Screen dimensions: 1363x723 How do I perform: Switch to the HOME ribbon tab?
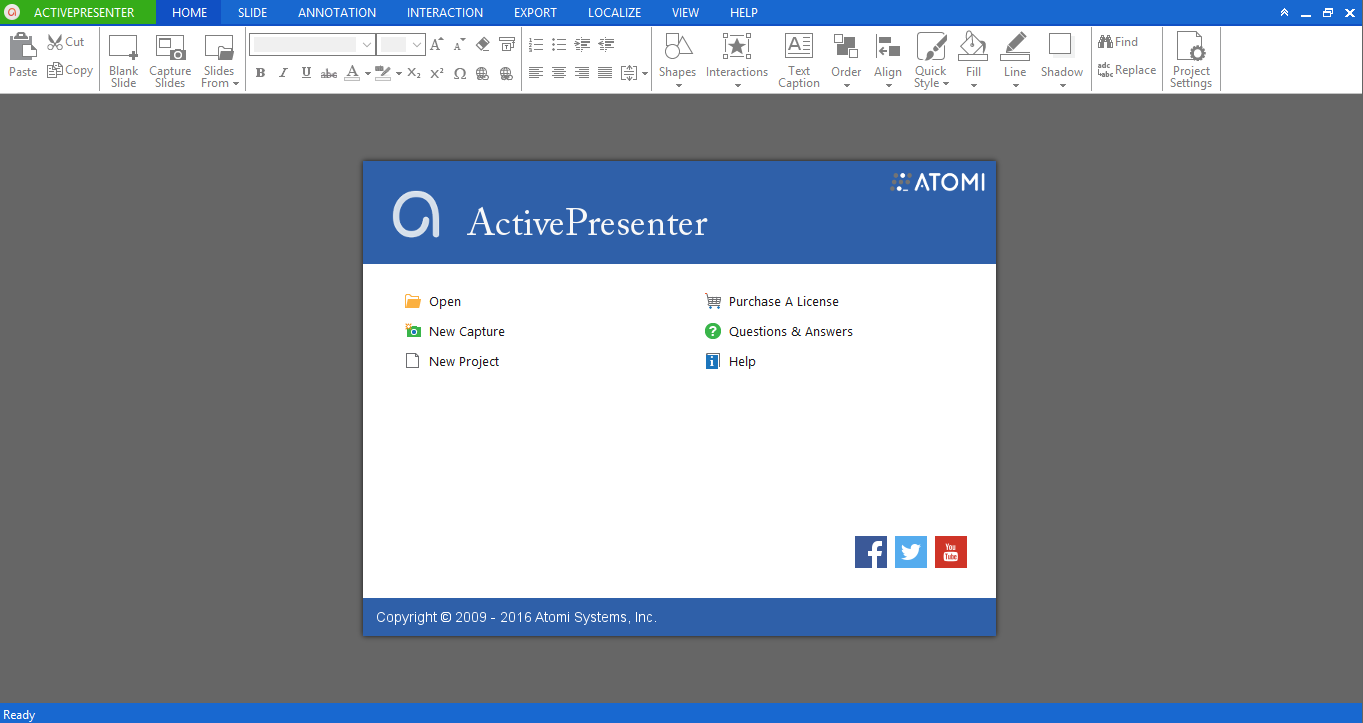[189, 13]
